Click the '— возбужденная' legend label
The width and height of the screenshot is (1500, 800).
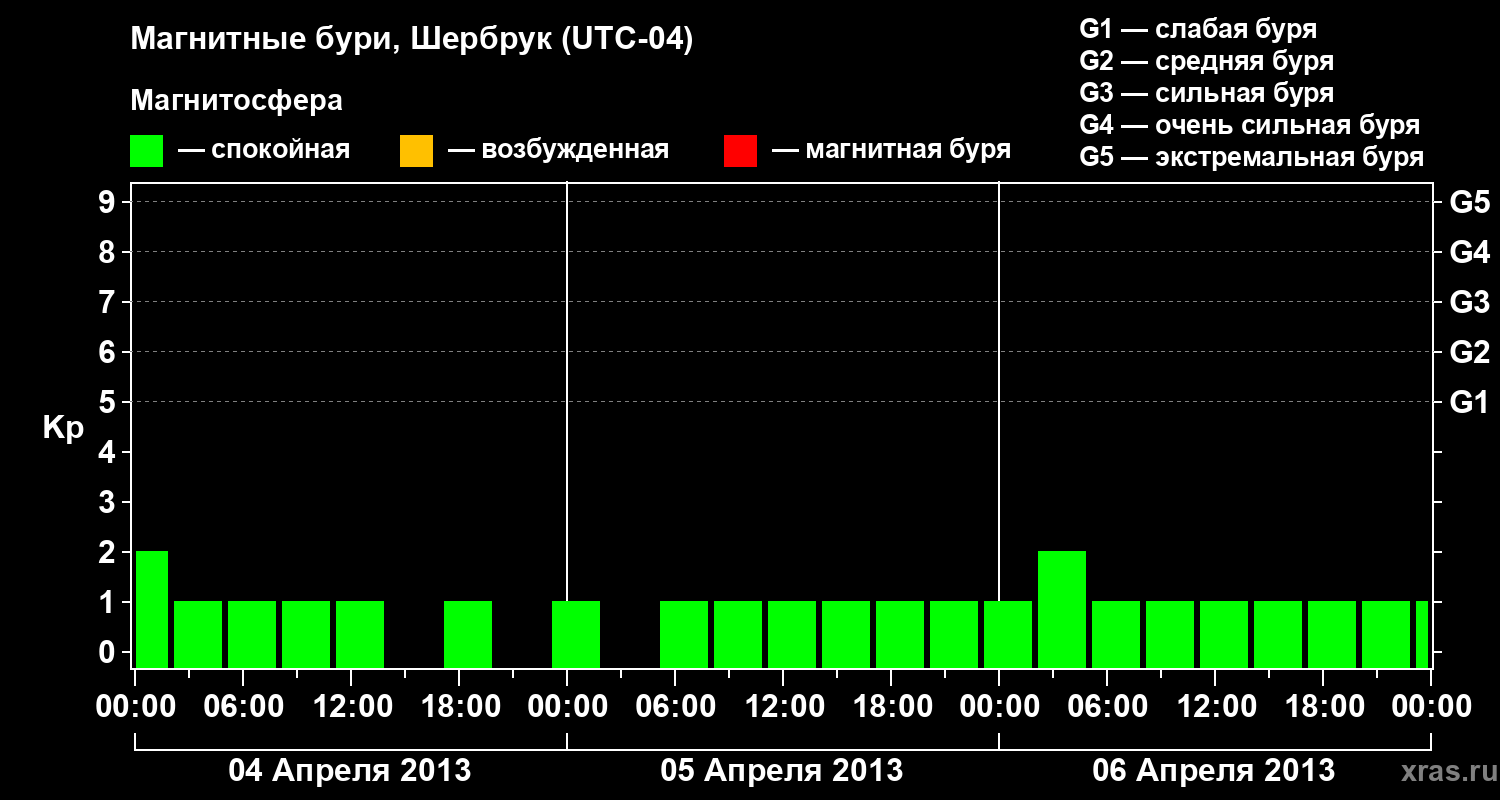pos(558,150)
